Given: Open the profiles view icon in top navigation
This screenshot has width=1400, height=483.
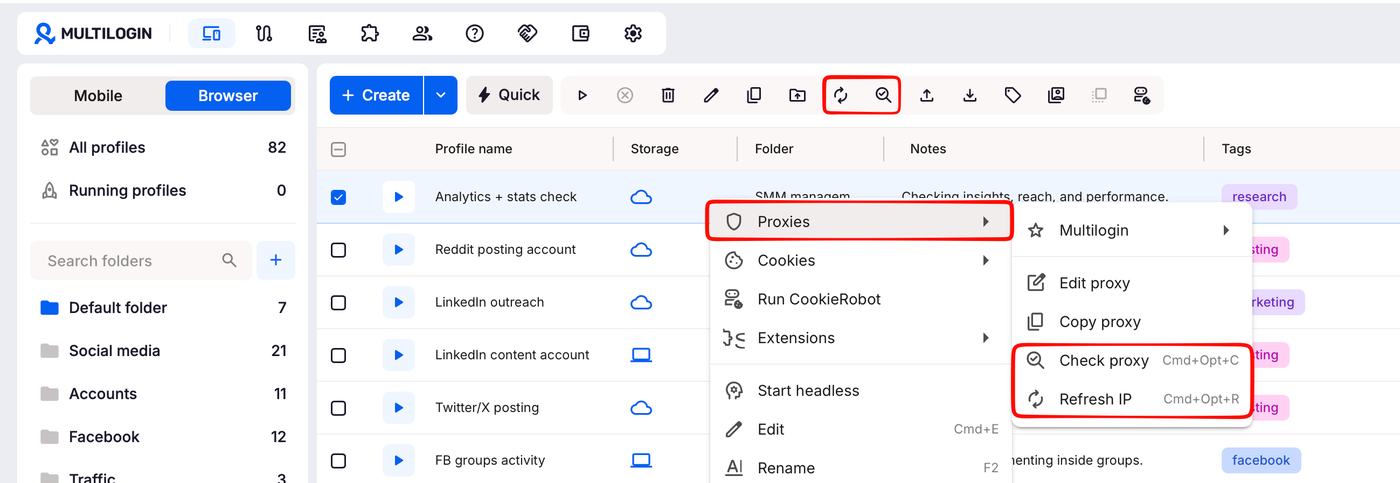Looking at the screenshot, I should [x=211, y=33].
